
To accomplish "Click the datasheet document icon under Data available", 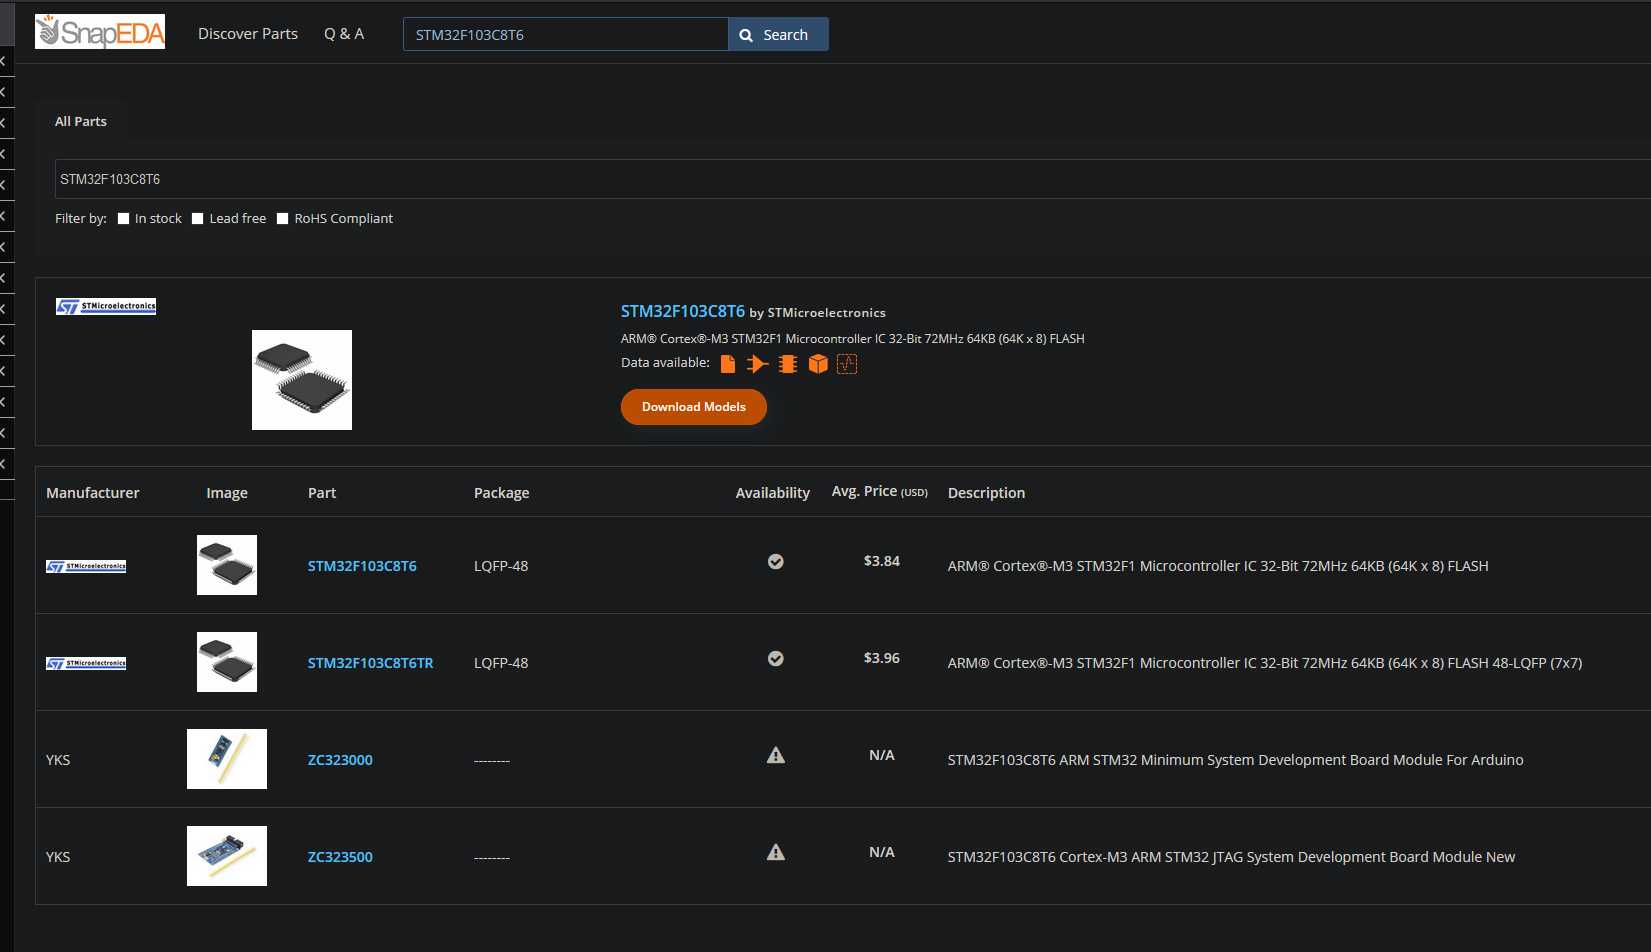I will pyautogui.click(x=728, y=364).
